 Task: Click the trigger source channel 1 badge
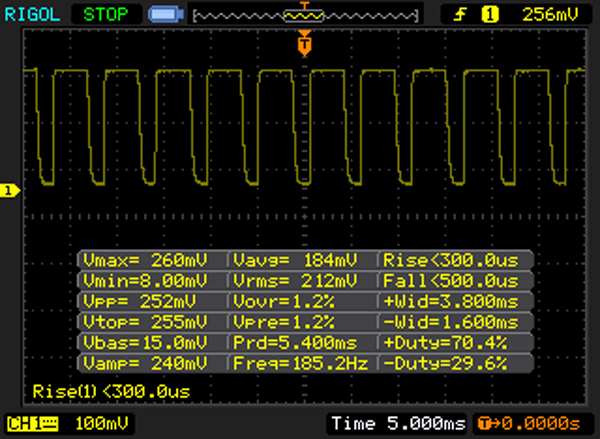(490, 15)
